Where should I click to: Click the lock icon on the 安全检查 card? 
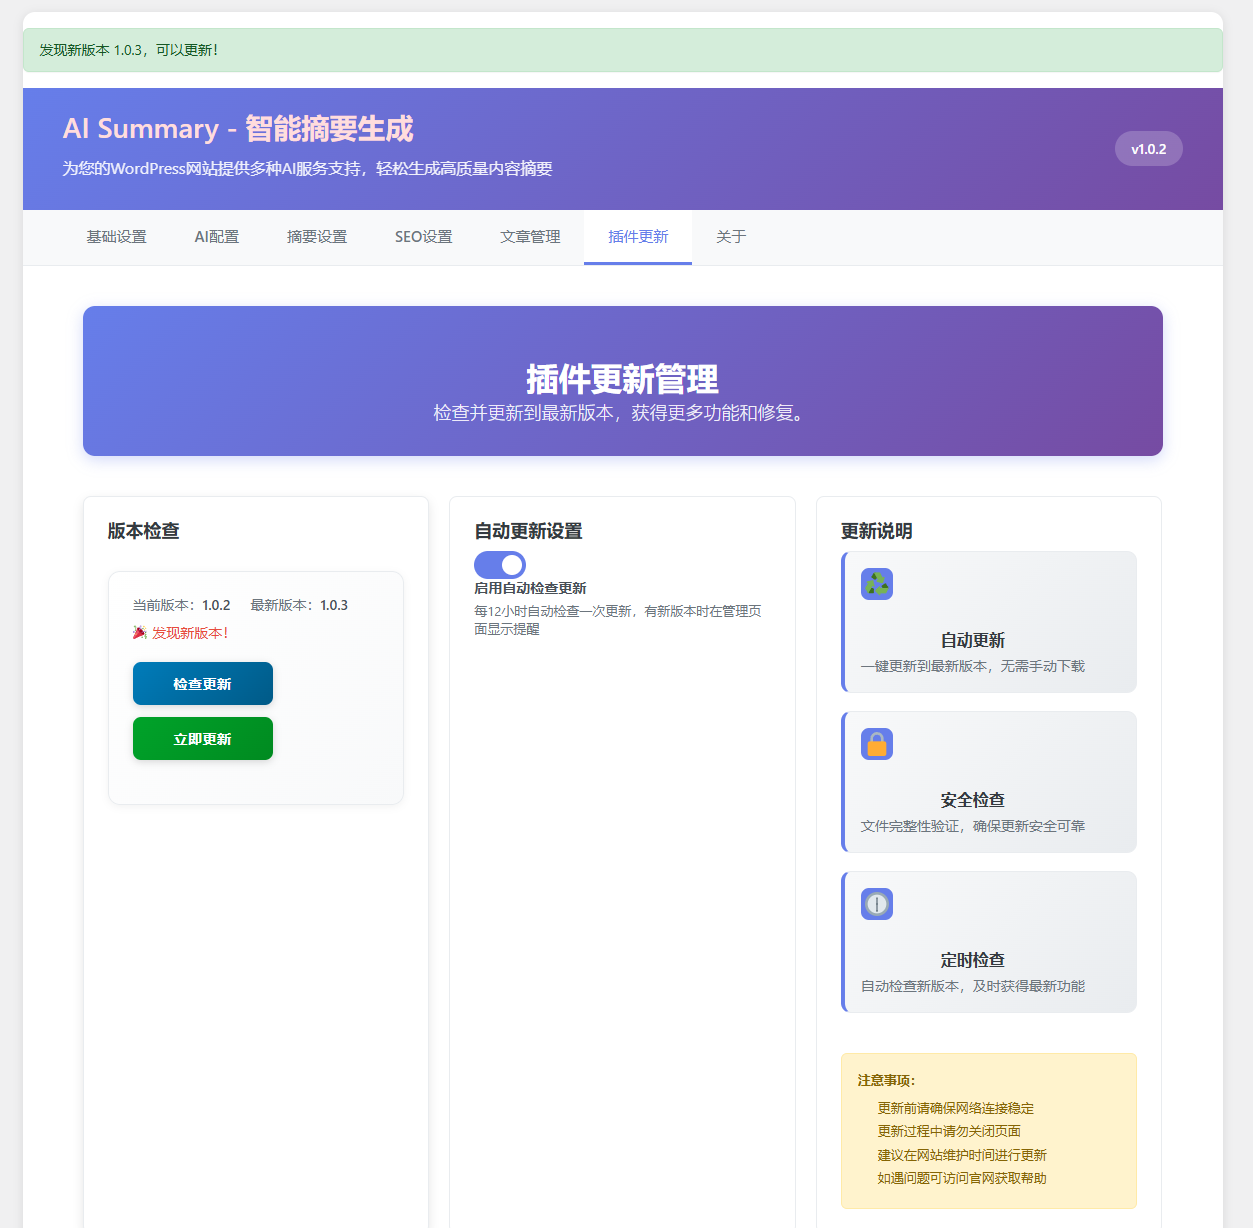click(876, 744)
